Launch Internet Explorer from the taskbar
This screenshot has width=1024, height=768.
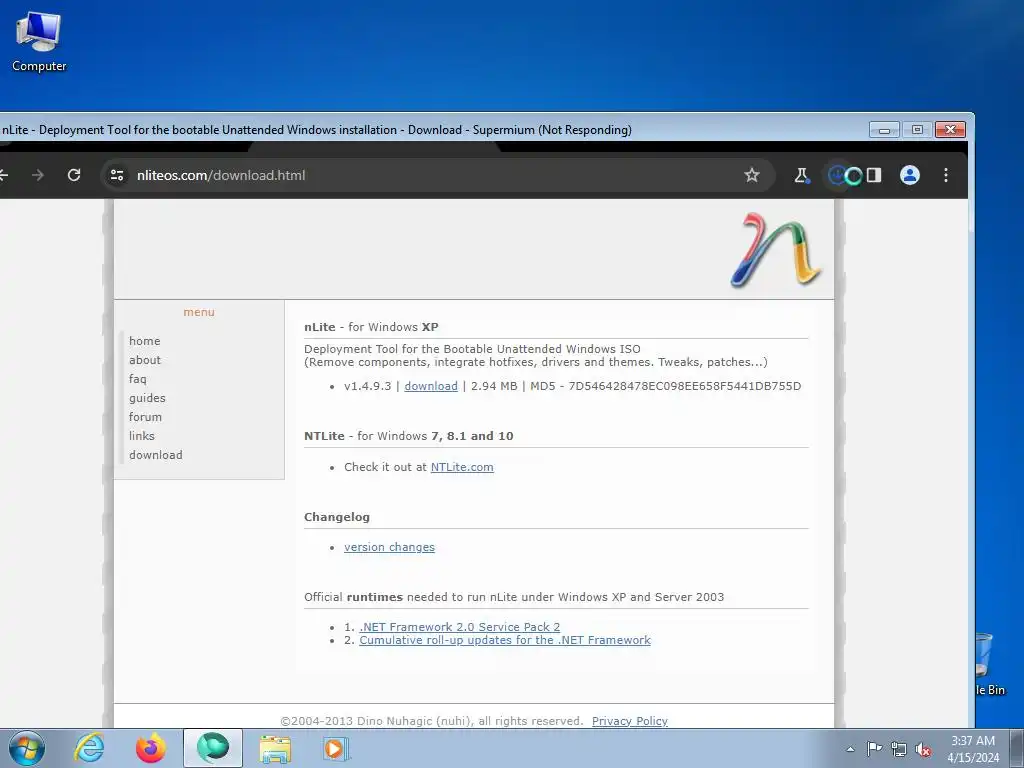tap(89, 748)
